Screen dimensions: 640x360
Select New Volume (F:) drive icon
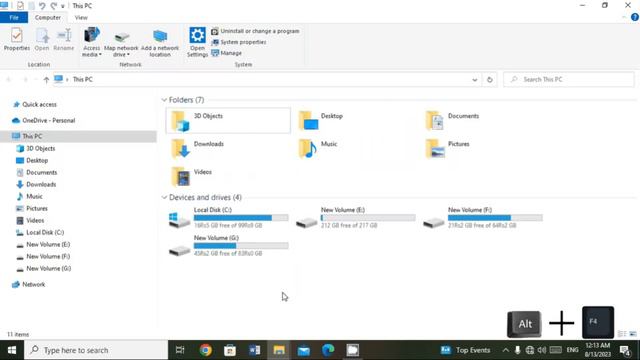coord(433,222)
